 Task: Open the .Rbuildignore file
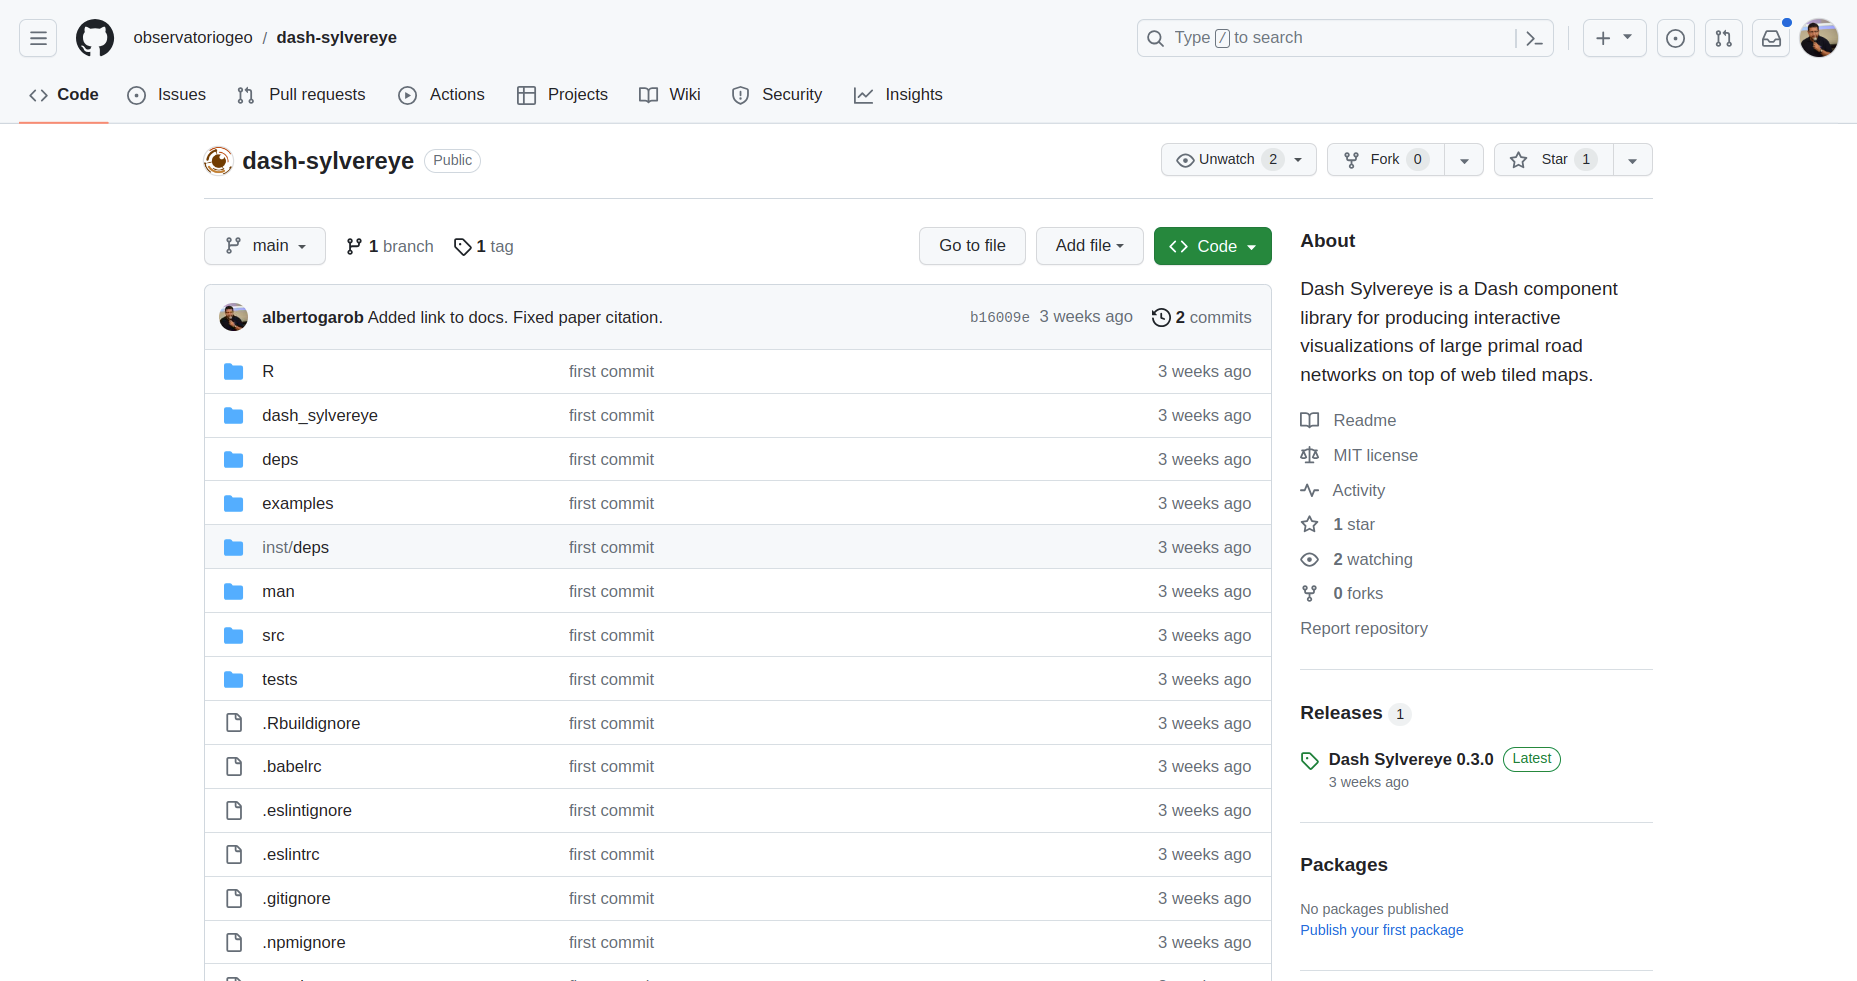pos(311,724)
